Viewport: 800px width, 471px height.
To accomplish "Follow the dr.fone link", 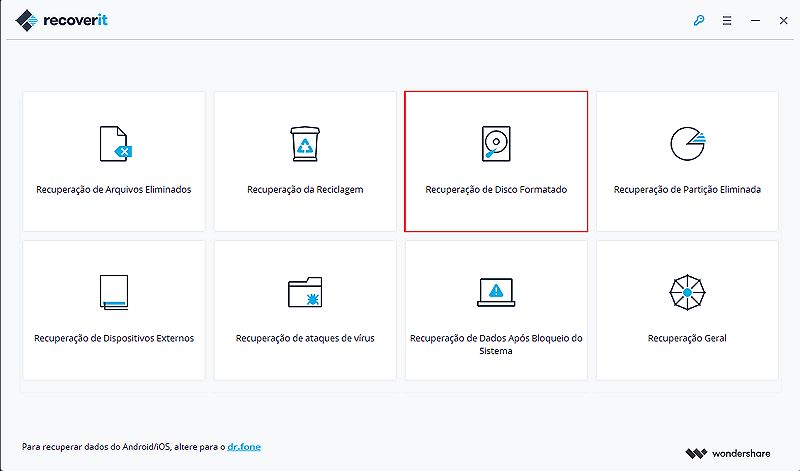I will click(245, 446).
